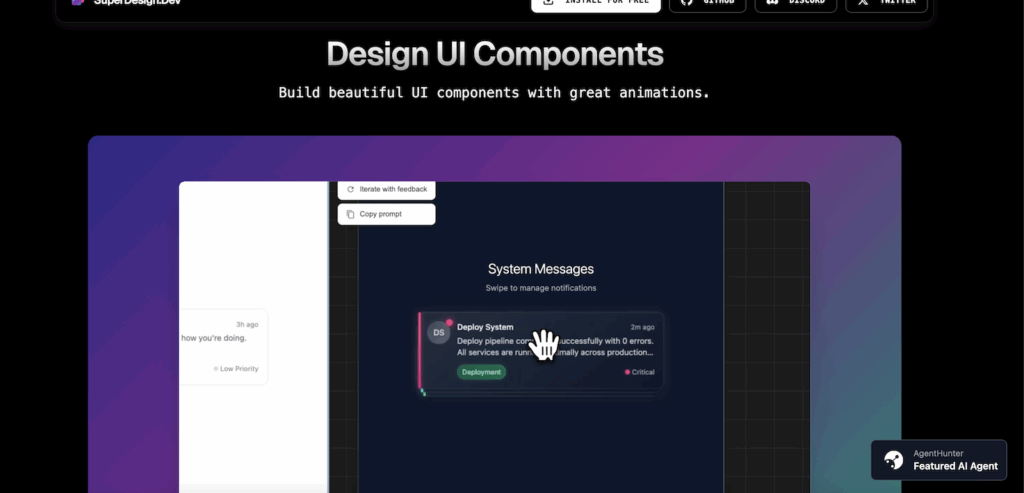Click the download icon on Install button
1024x493 pixels.
click(x=548, y=3)
